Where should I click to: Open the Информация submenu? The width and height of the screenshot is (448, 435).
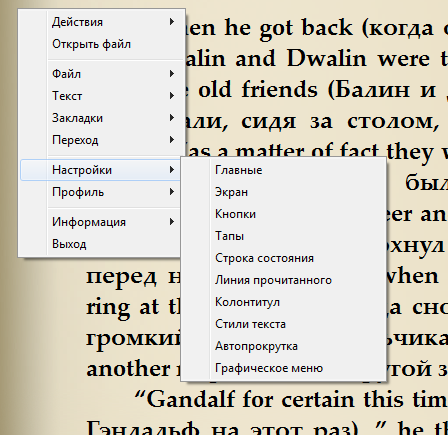[x=100, y=222]
